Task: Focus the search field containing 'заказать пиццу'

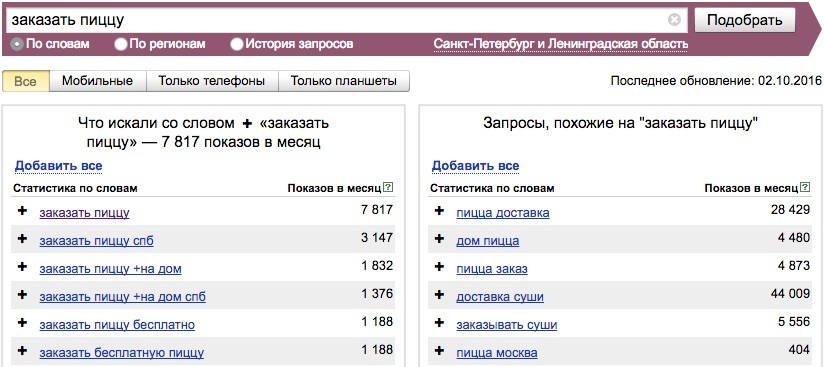Action: (x=336, y=21)
